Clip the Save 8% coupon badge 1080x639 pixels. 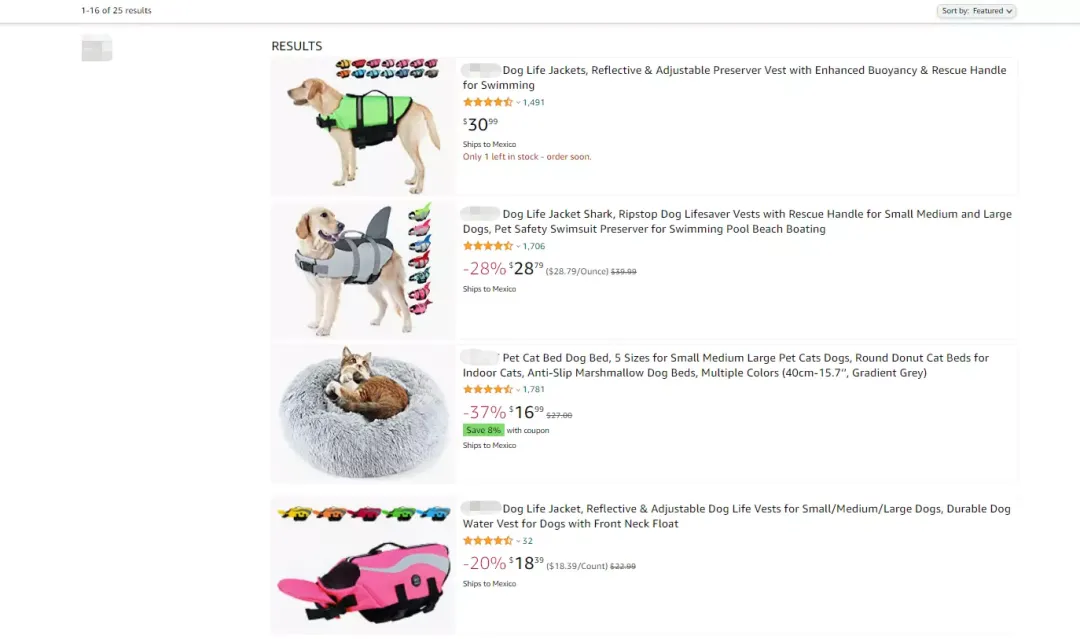(484, 430)
